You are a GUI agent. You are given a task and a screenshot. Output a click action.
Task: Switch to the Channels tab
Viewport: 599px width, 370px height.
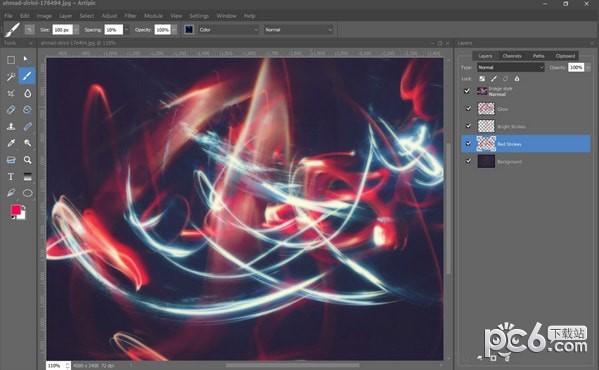click(x=512, y=56)
